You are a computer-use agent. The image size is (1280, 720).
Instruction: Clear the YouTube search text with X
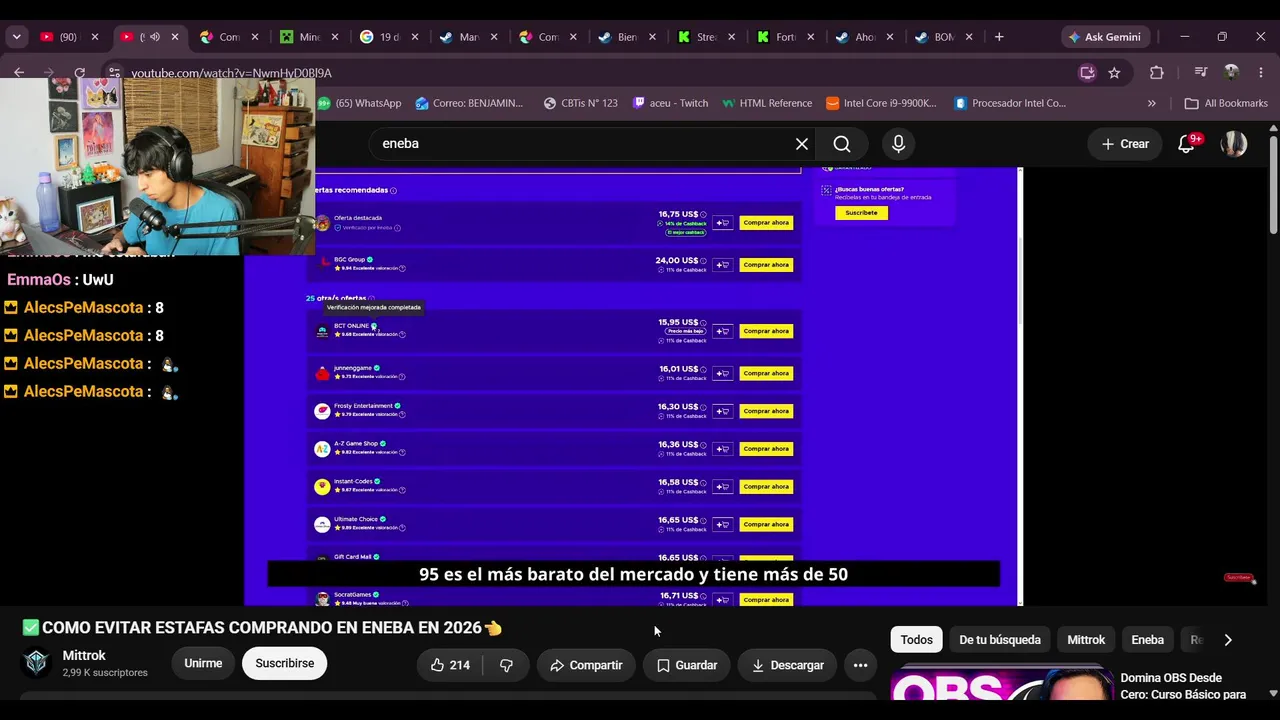point(802,143)
